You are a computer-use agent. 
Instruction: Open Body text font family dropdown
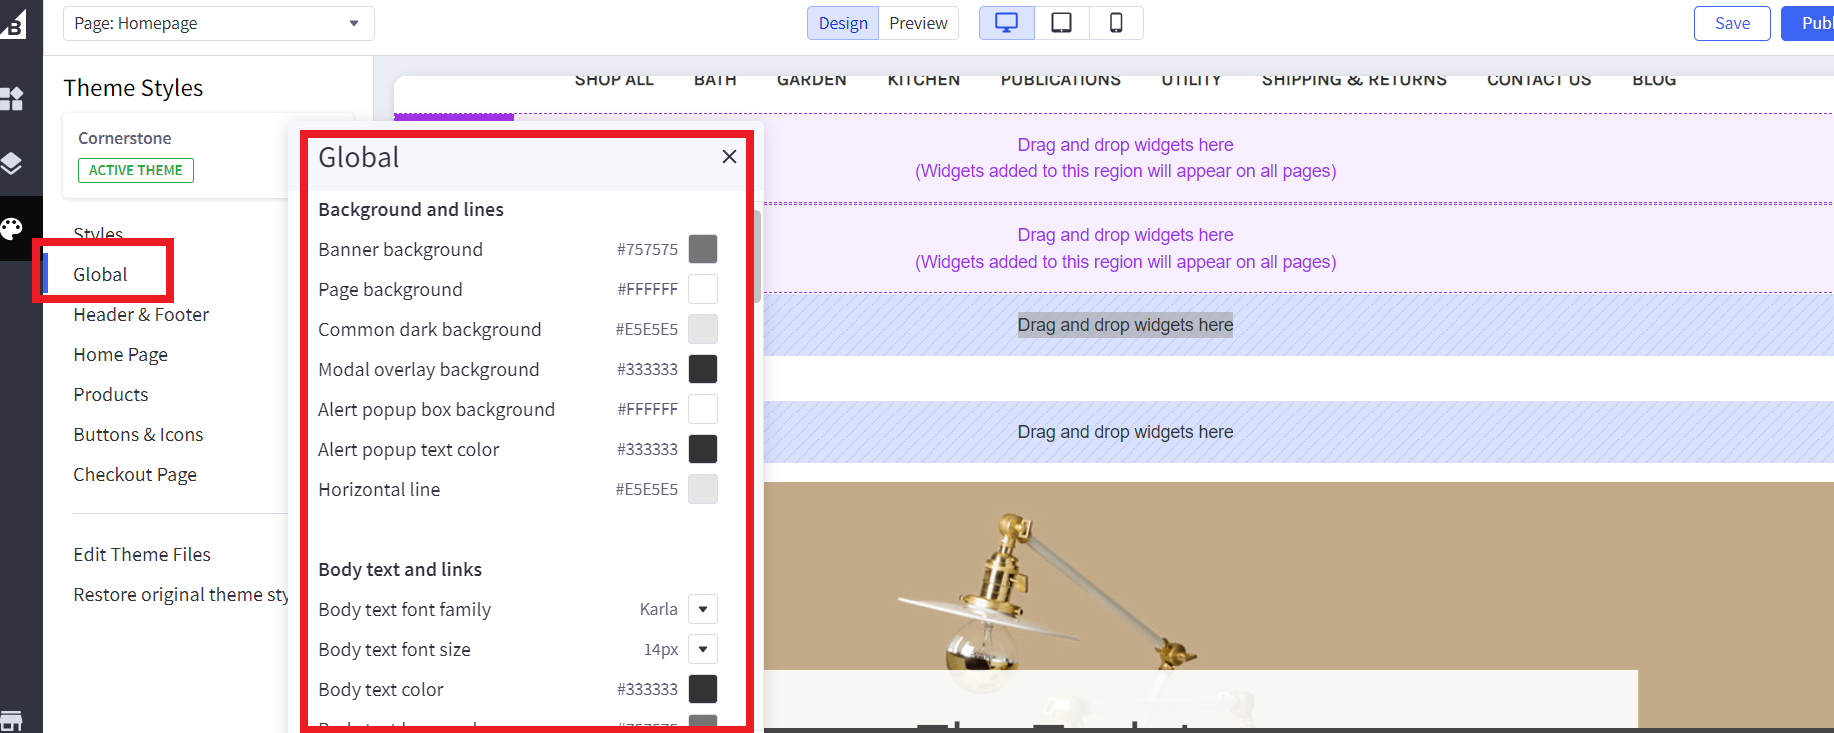(x=703, y=609)
